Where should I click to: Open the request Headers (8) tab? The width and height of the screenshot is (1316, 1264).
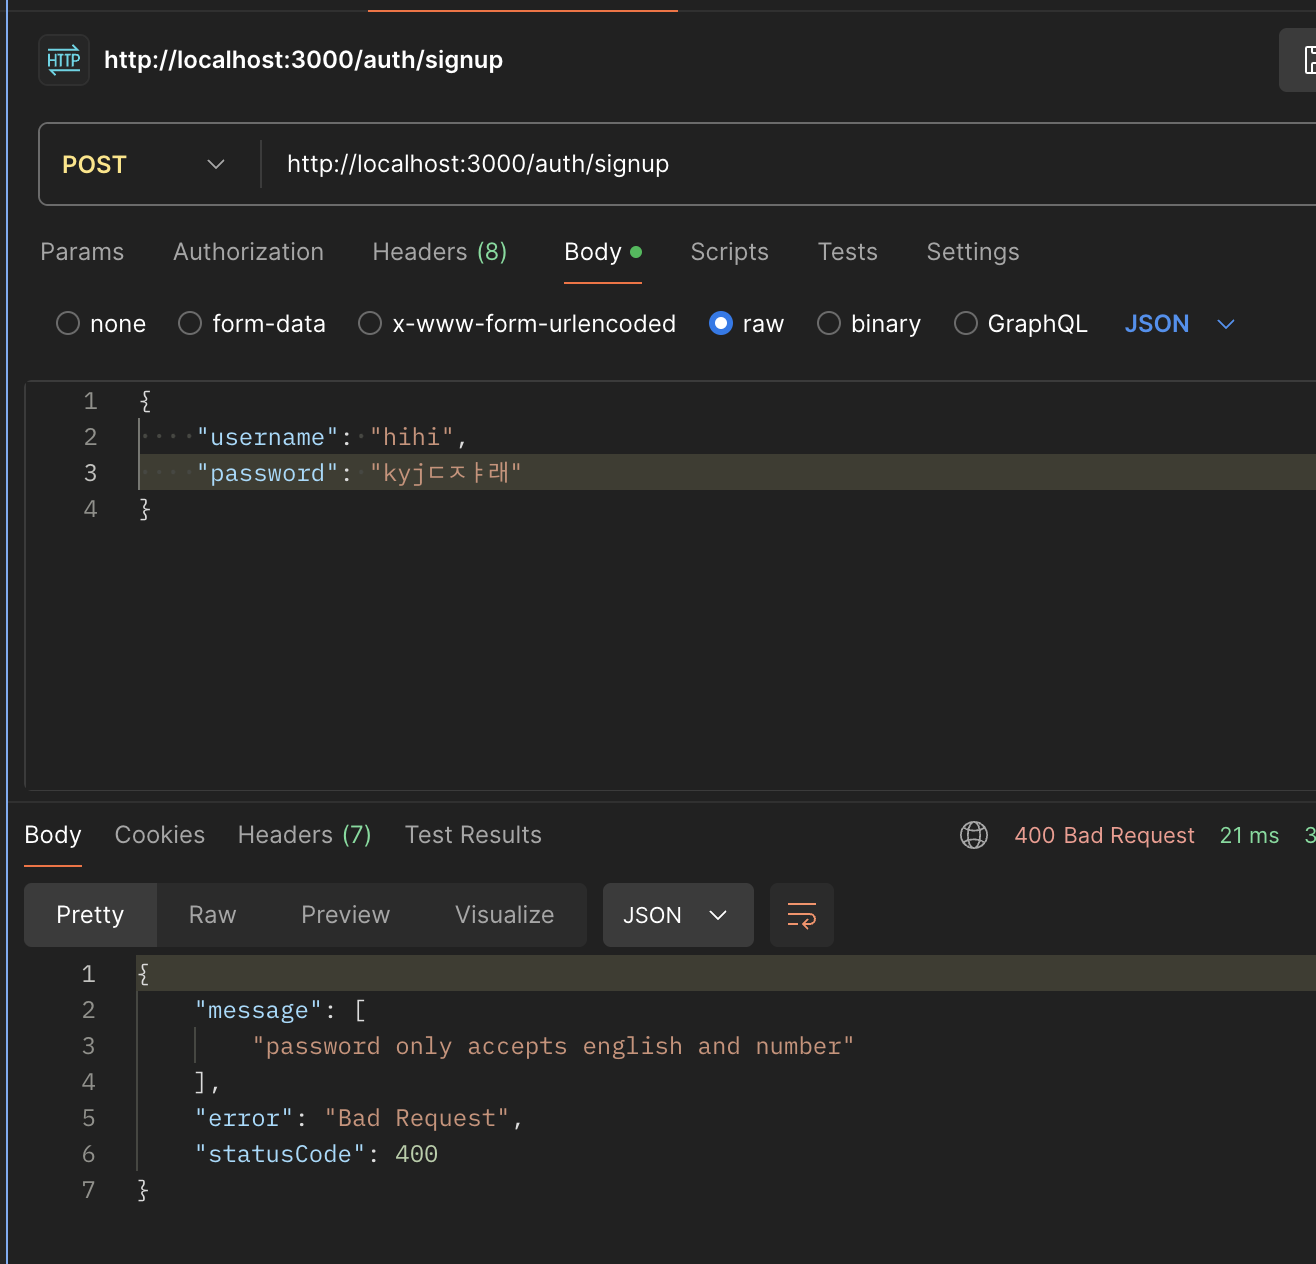coord(440,252)
